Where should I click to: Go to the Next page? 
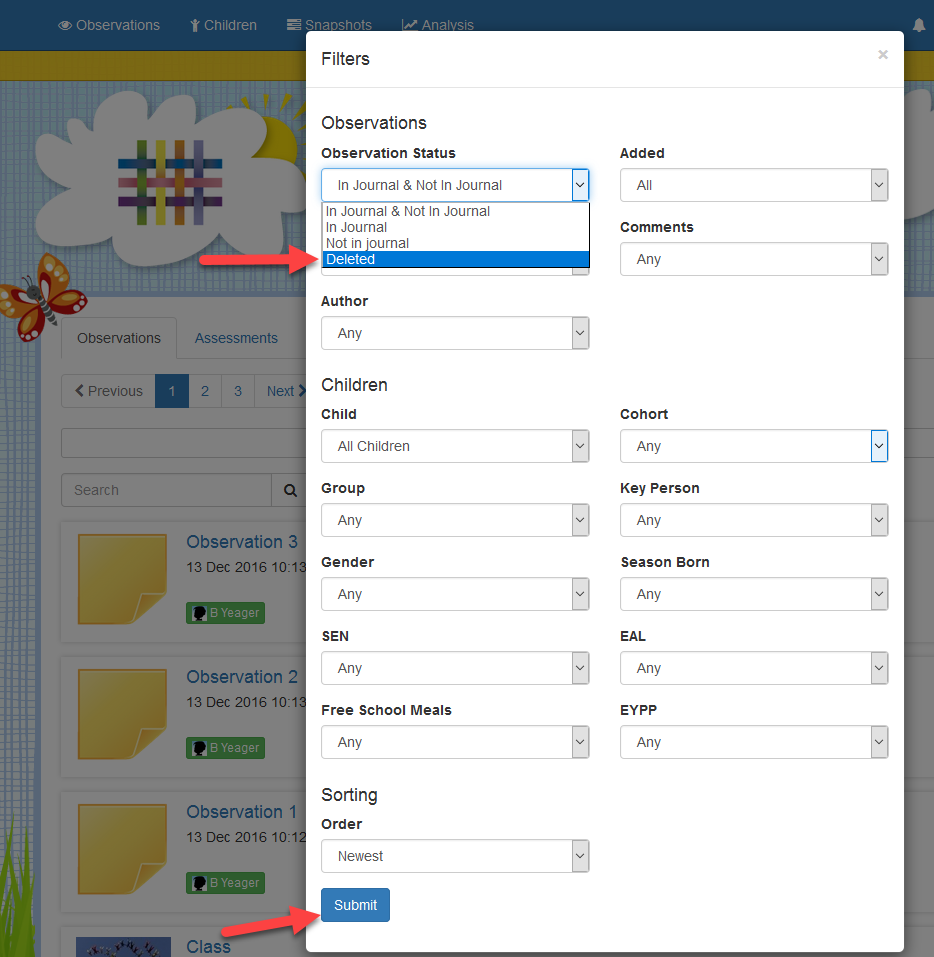coord(281,391)
